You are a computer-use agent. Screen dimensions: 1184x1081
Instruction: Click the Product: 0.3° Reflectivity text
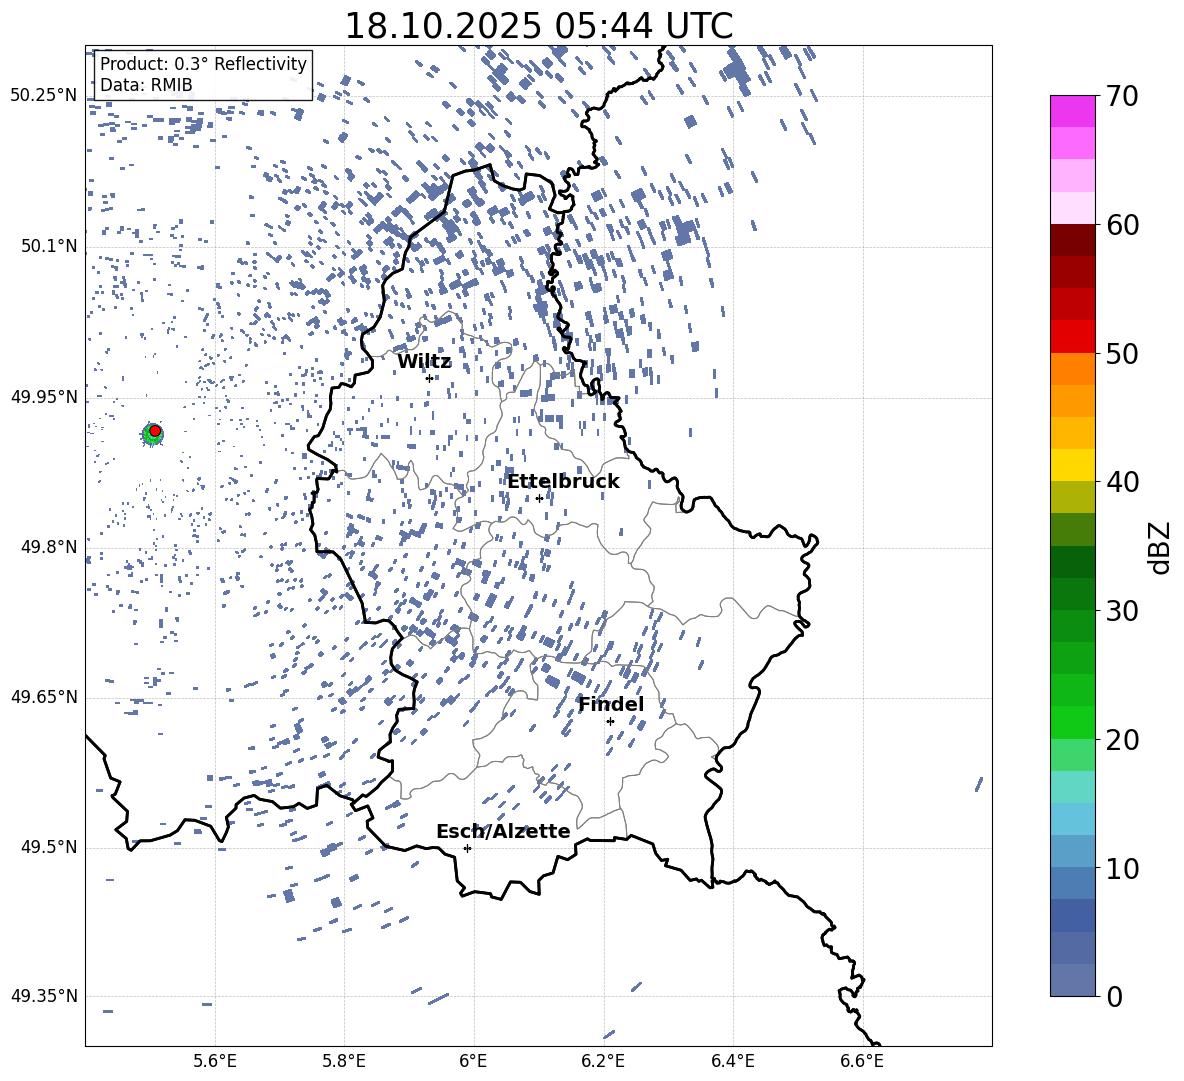click(203, 64)
